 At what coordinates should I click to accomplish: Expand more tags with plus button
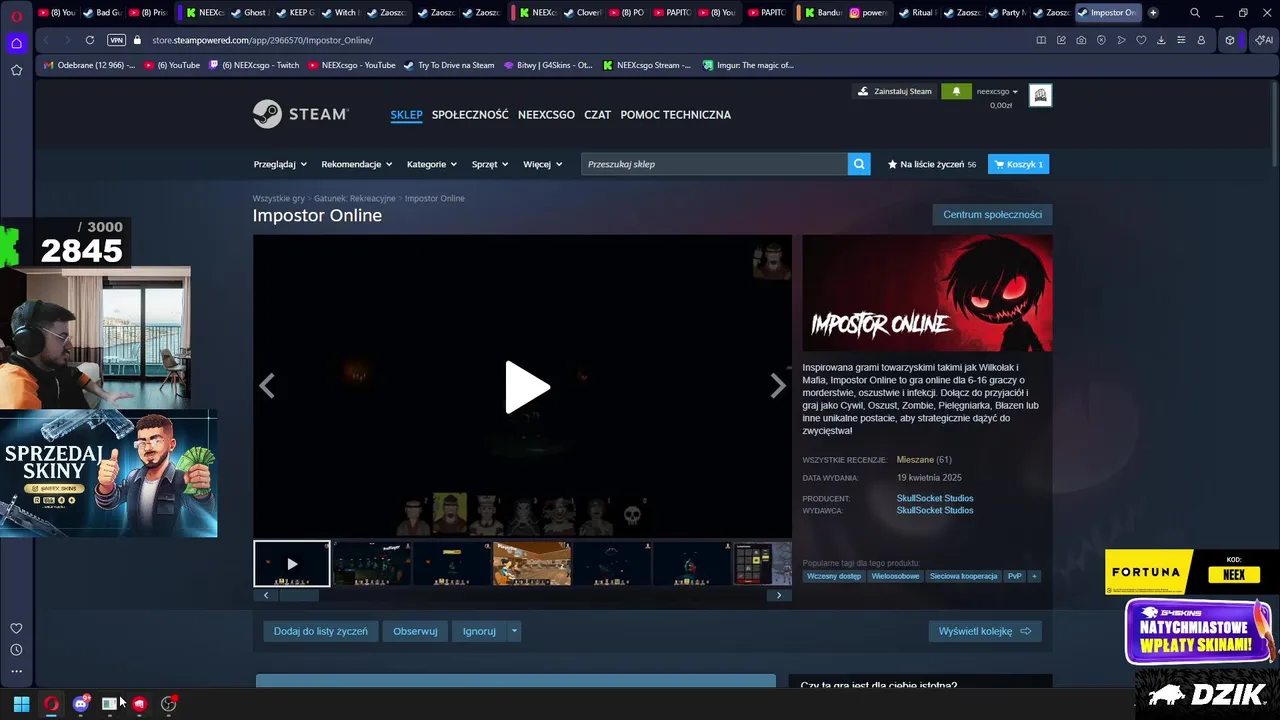(1035, 576)
